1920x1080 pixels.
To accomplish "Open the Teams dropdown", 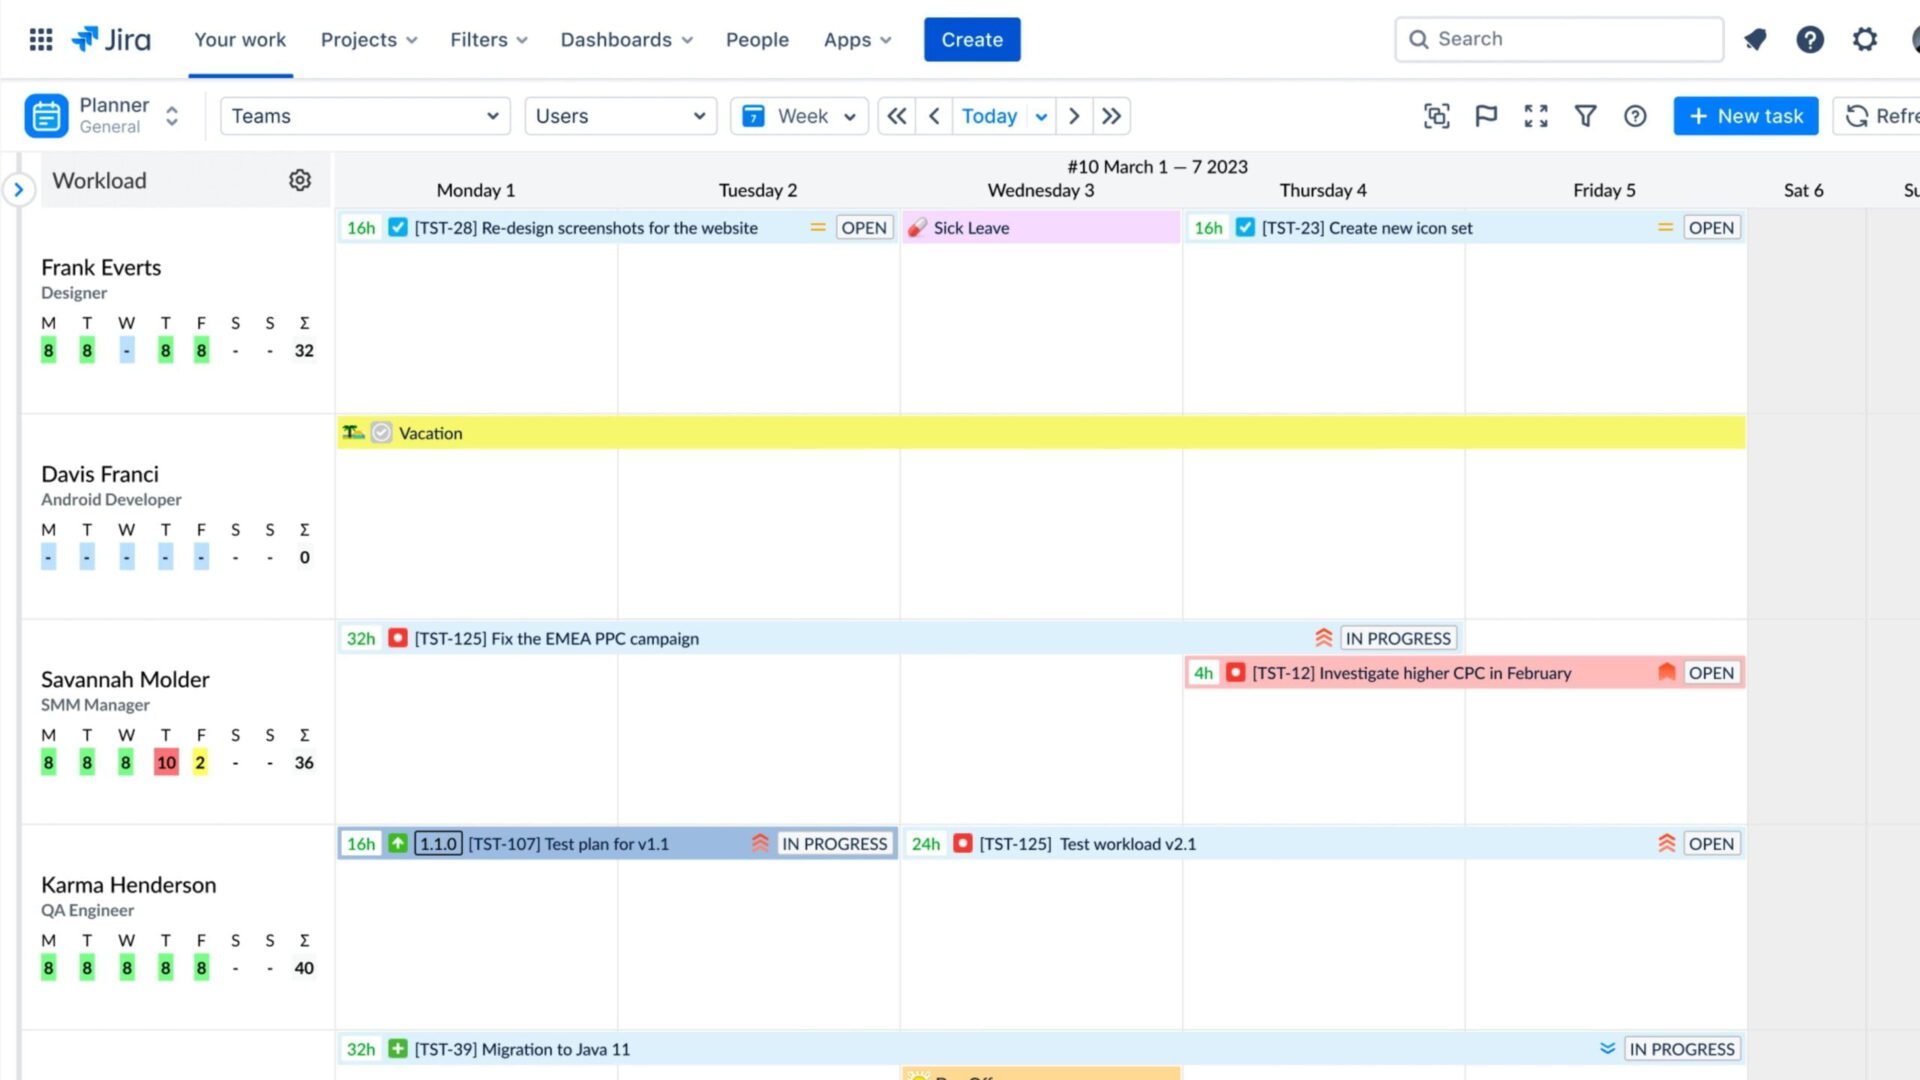I will pos(364,115).
